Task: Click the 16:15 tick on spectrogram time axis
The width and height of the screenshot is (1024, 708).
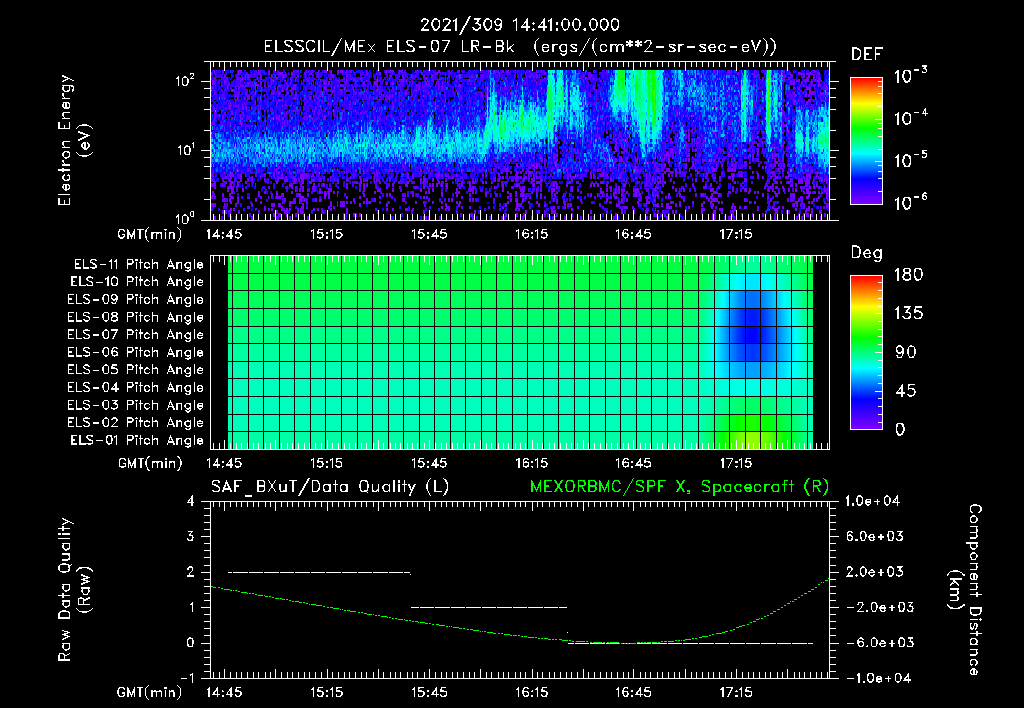Action: (532, 234)
